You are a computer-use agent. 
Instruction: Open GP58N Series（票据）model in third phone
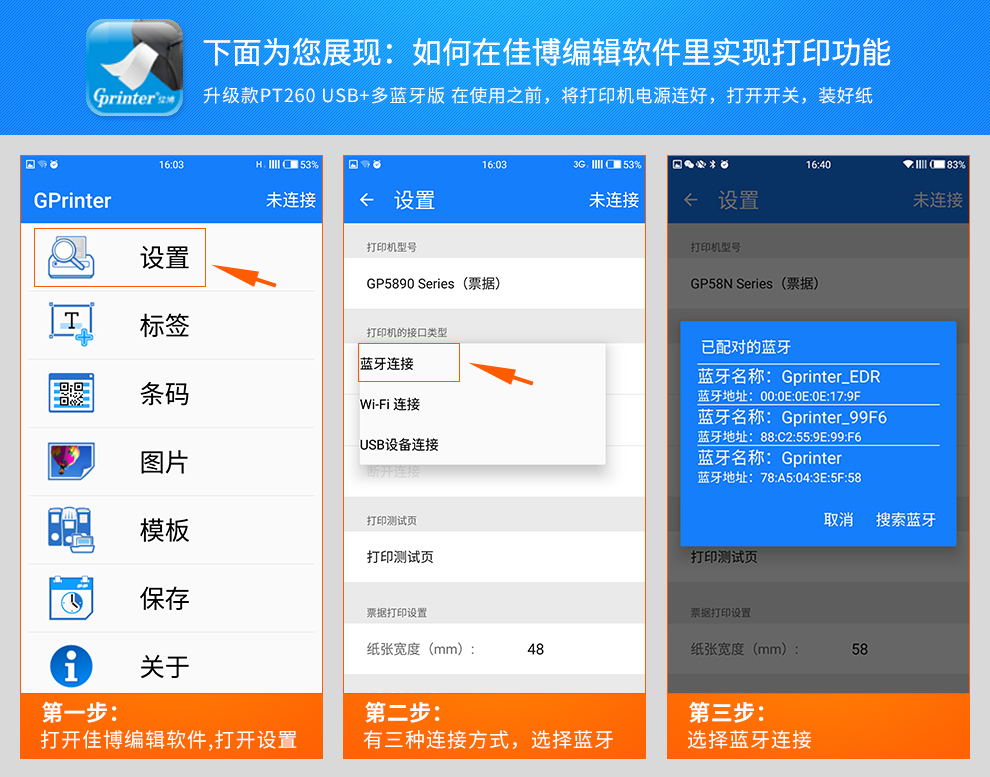tap(818, 283)
